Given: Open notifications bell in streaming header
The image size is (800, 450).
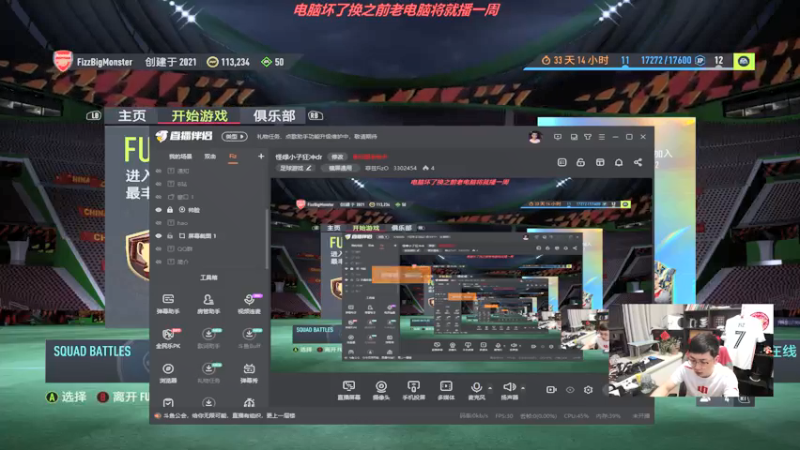Looking at the screenshot, I should [x=618, y=162].
